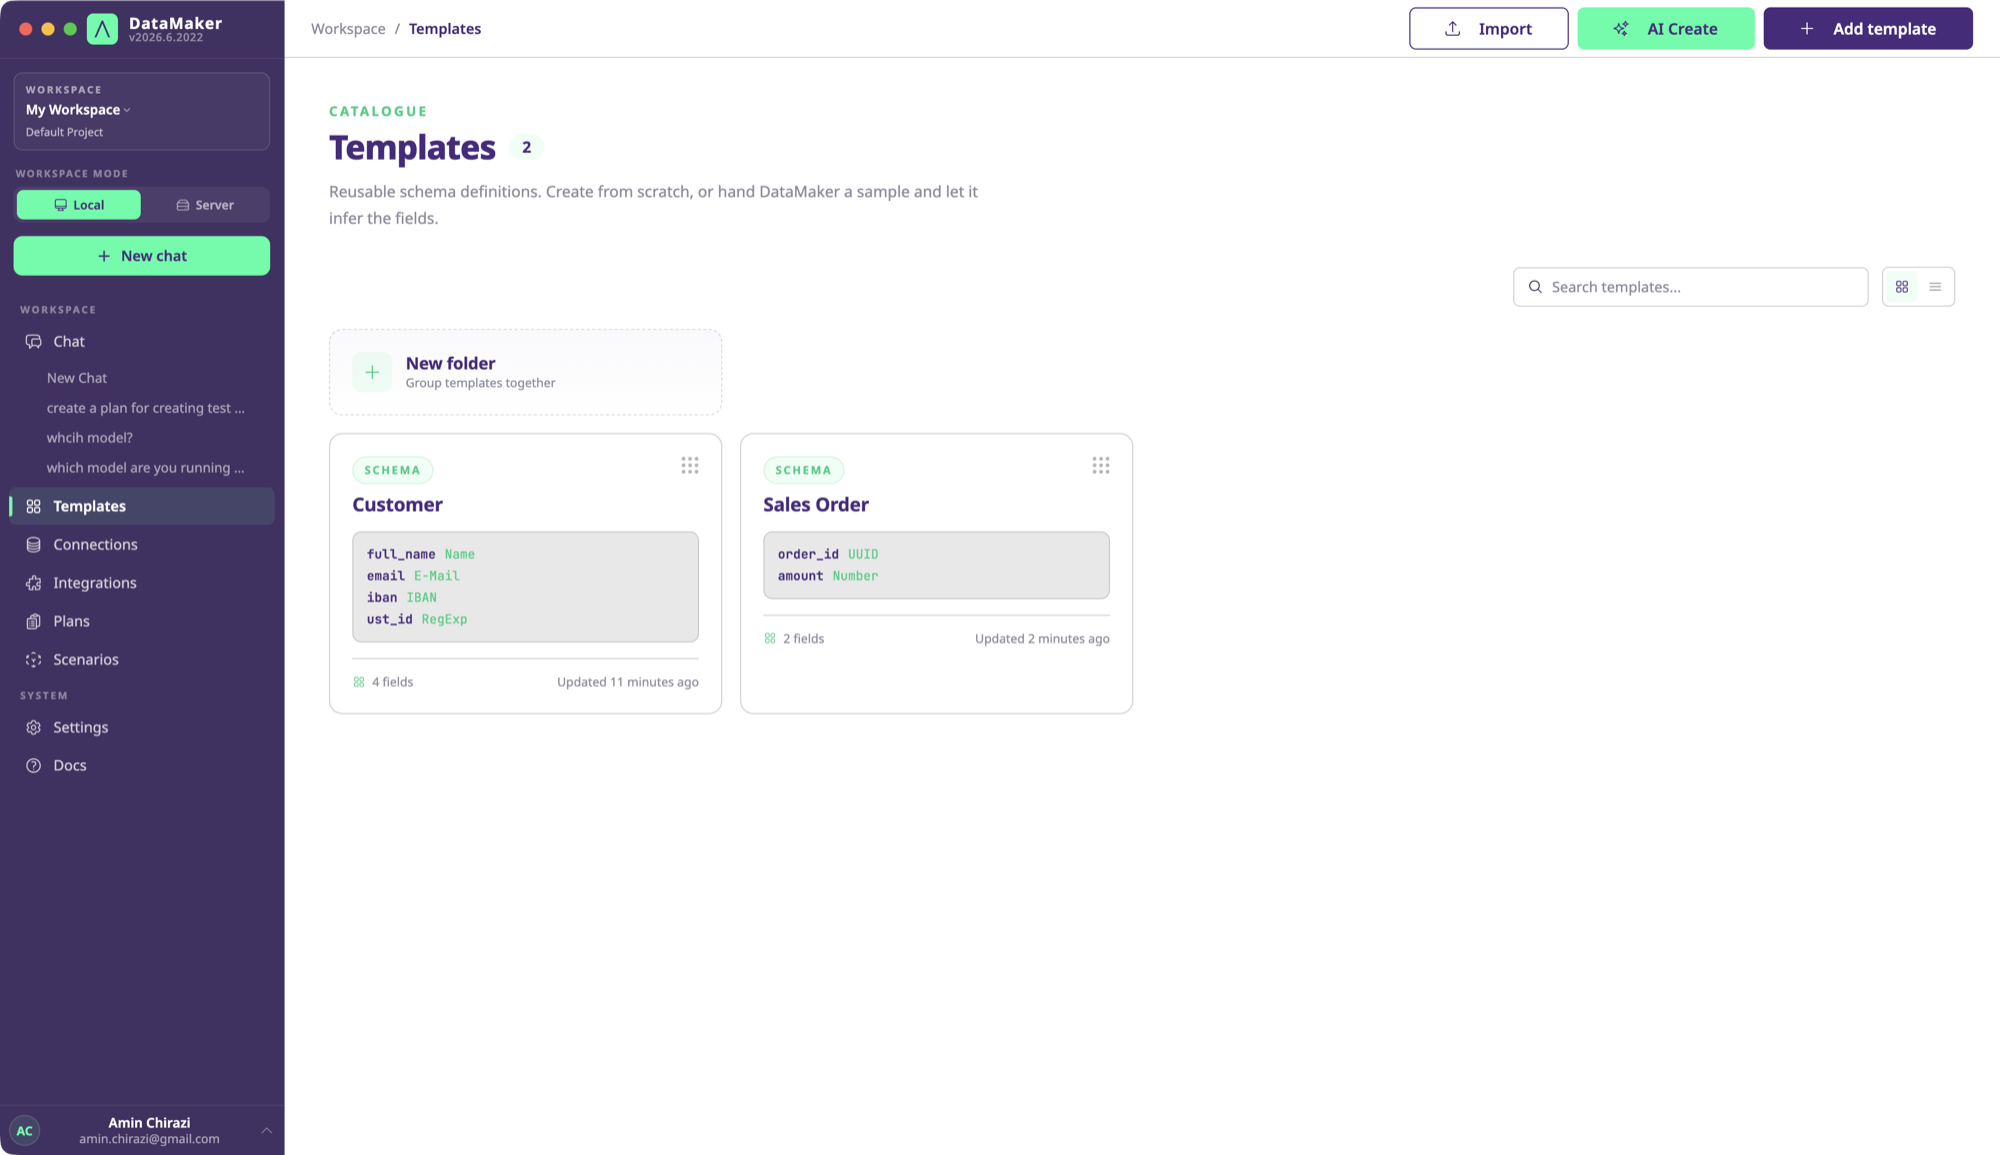Click 'order_id' field in Sales Order
This screenshot has width=2000, height=1155.
pos(808,555)
